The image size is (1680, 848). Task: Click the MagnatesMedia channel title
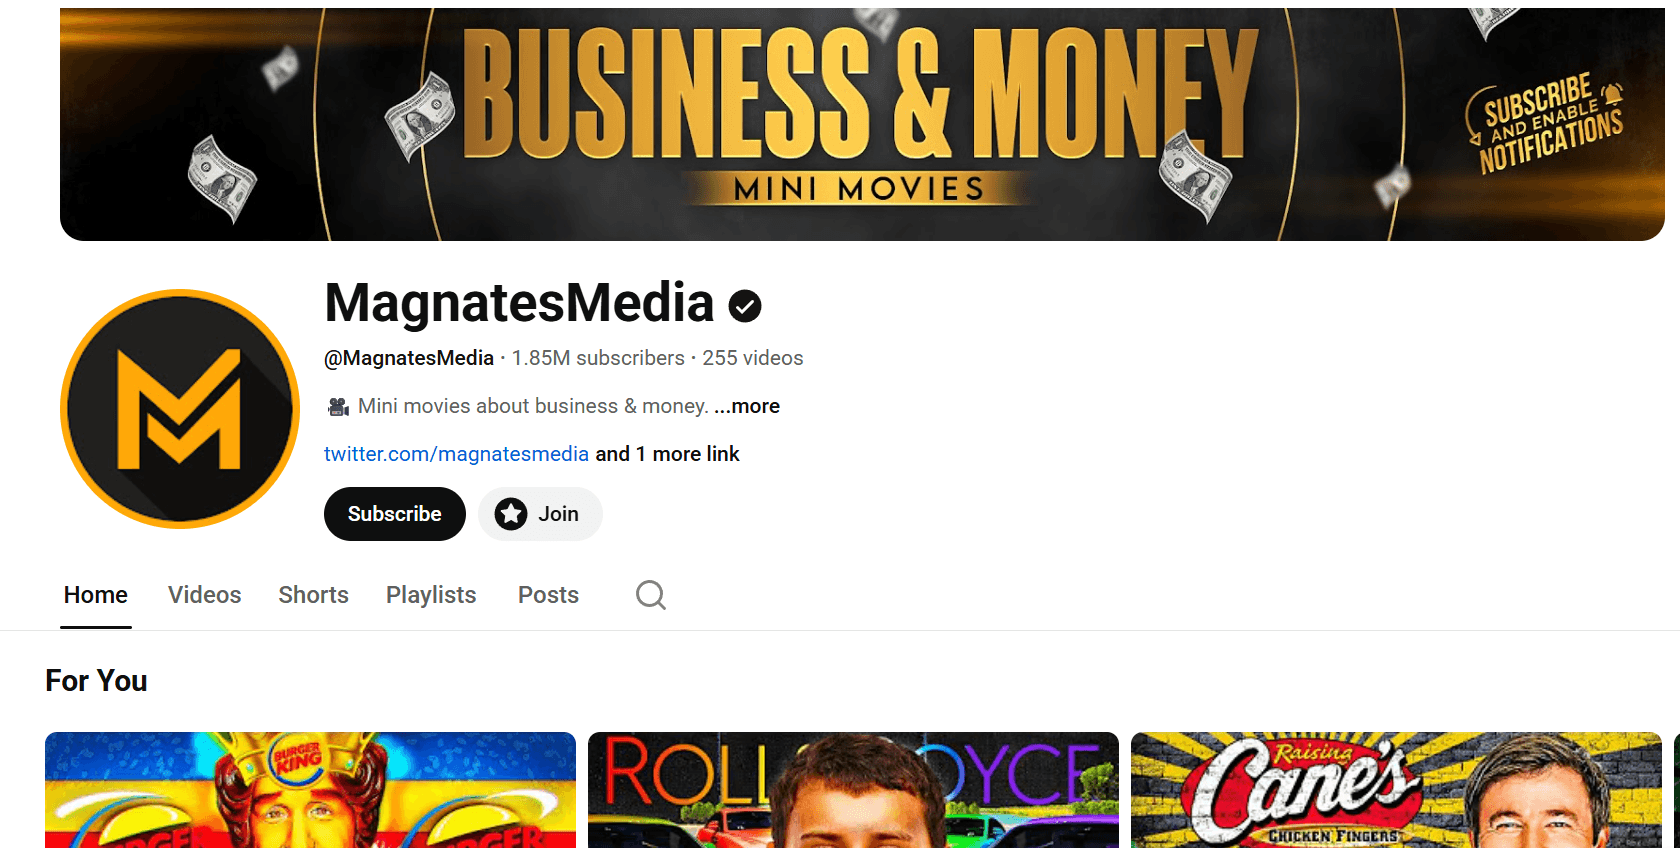[x=519, y=303]
